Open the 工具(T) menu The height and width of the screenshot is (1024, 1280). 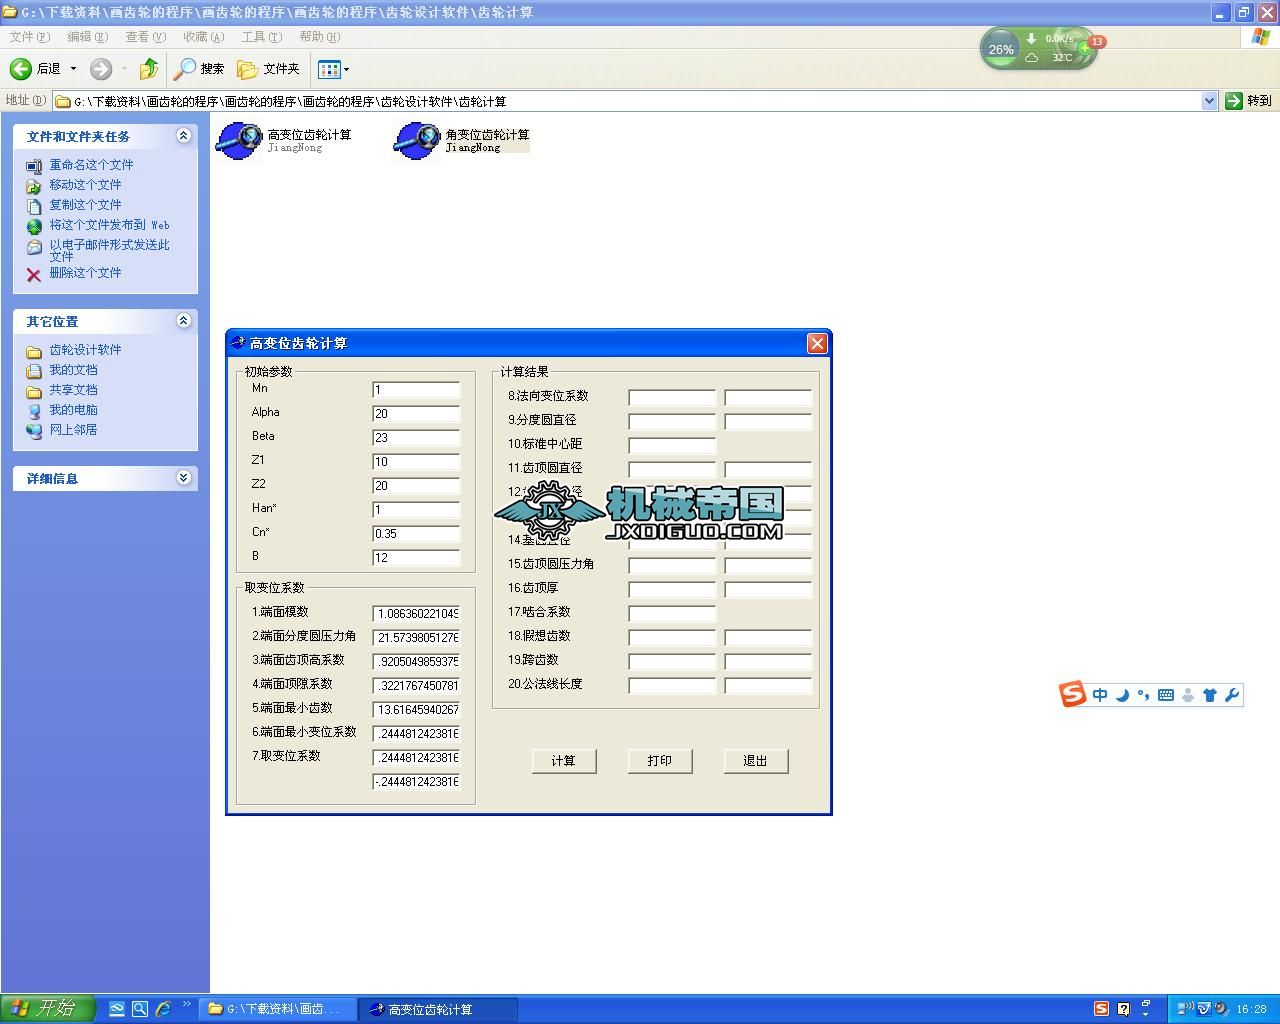pos(261,37)
